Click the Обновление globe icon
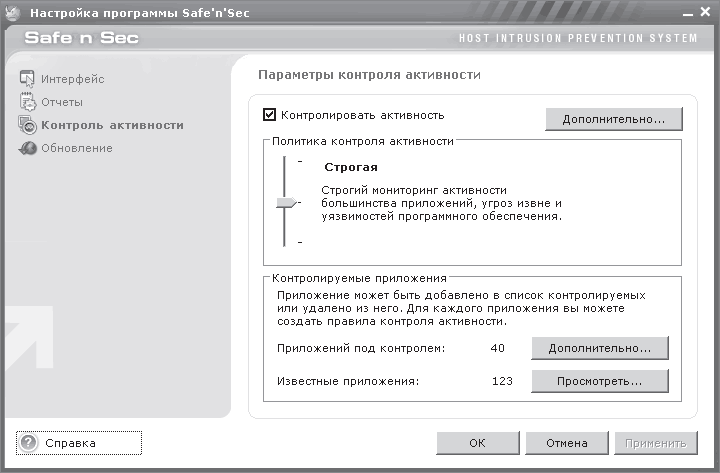The height and width of the screenshot is (473, 720). click(x=28, y=149)
